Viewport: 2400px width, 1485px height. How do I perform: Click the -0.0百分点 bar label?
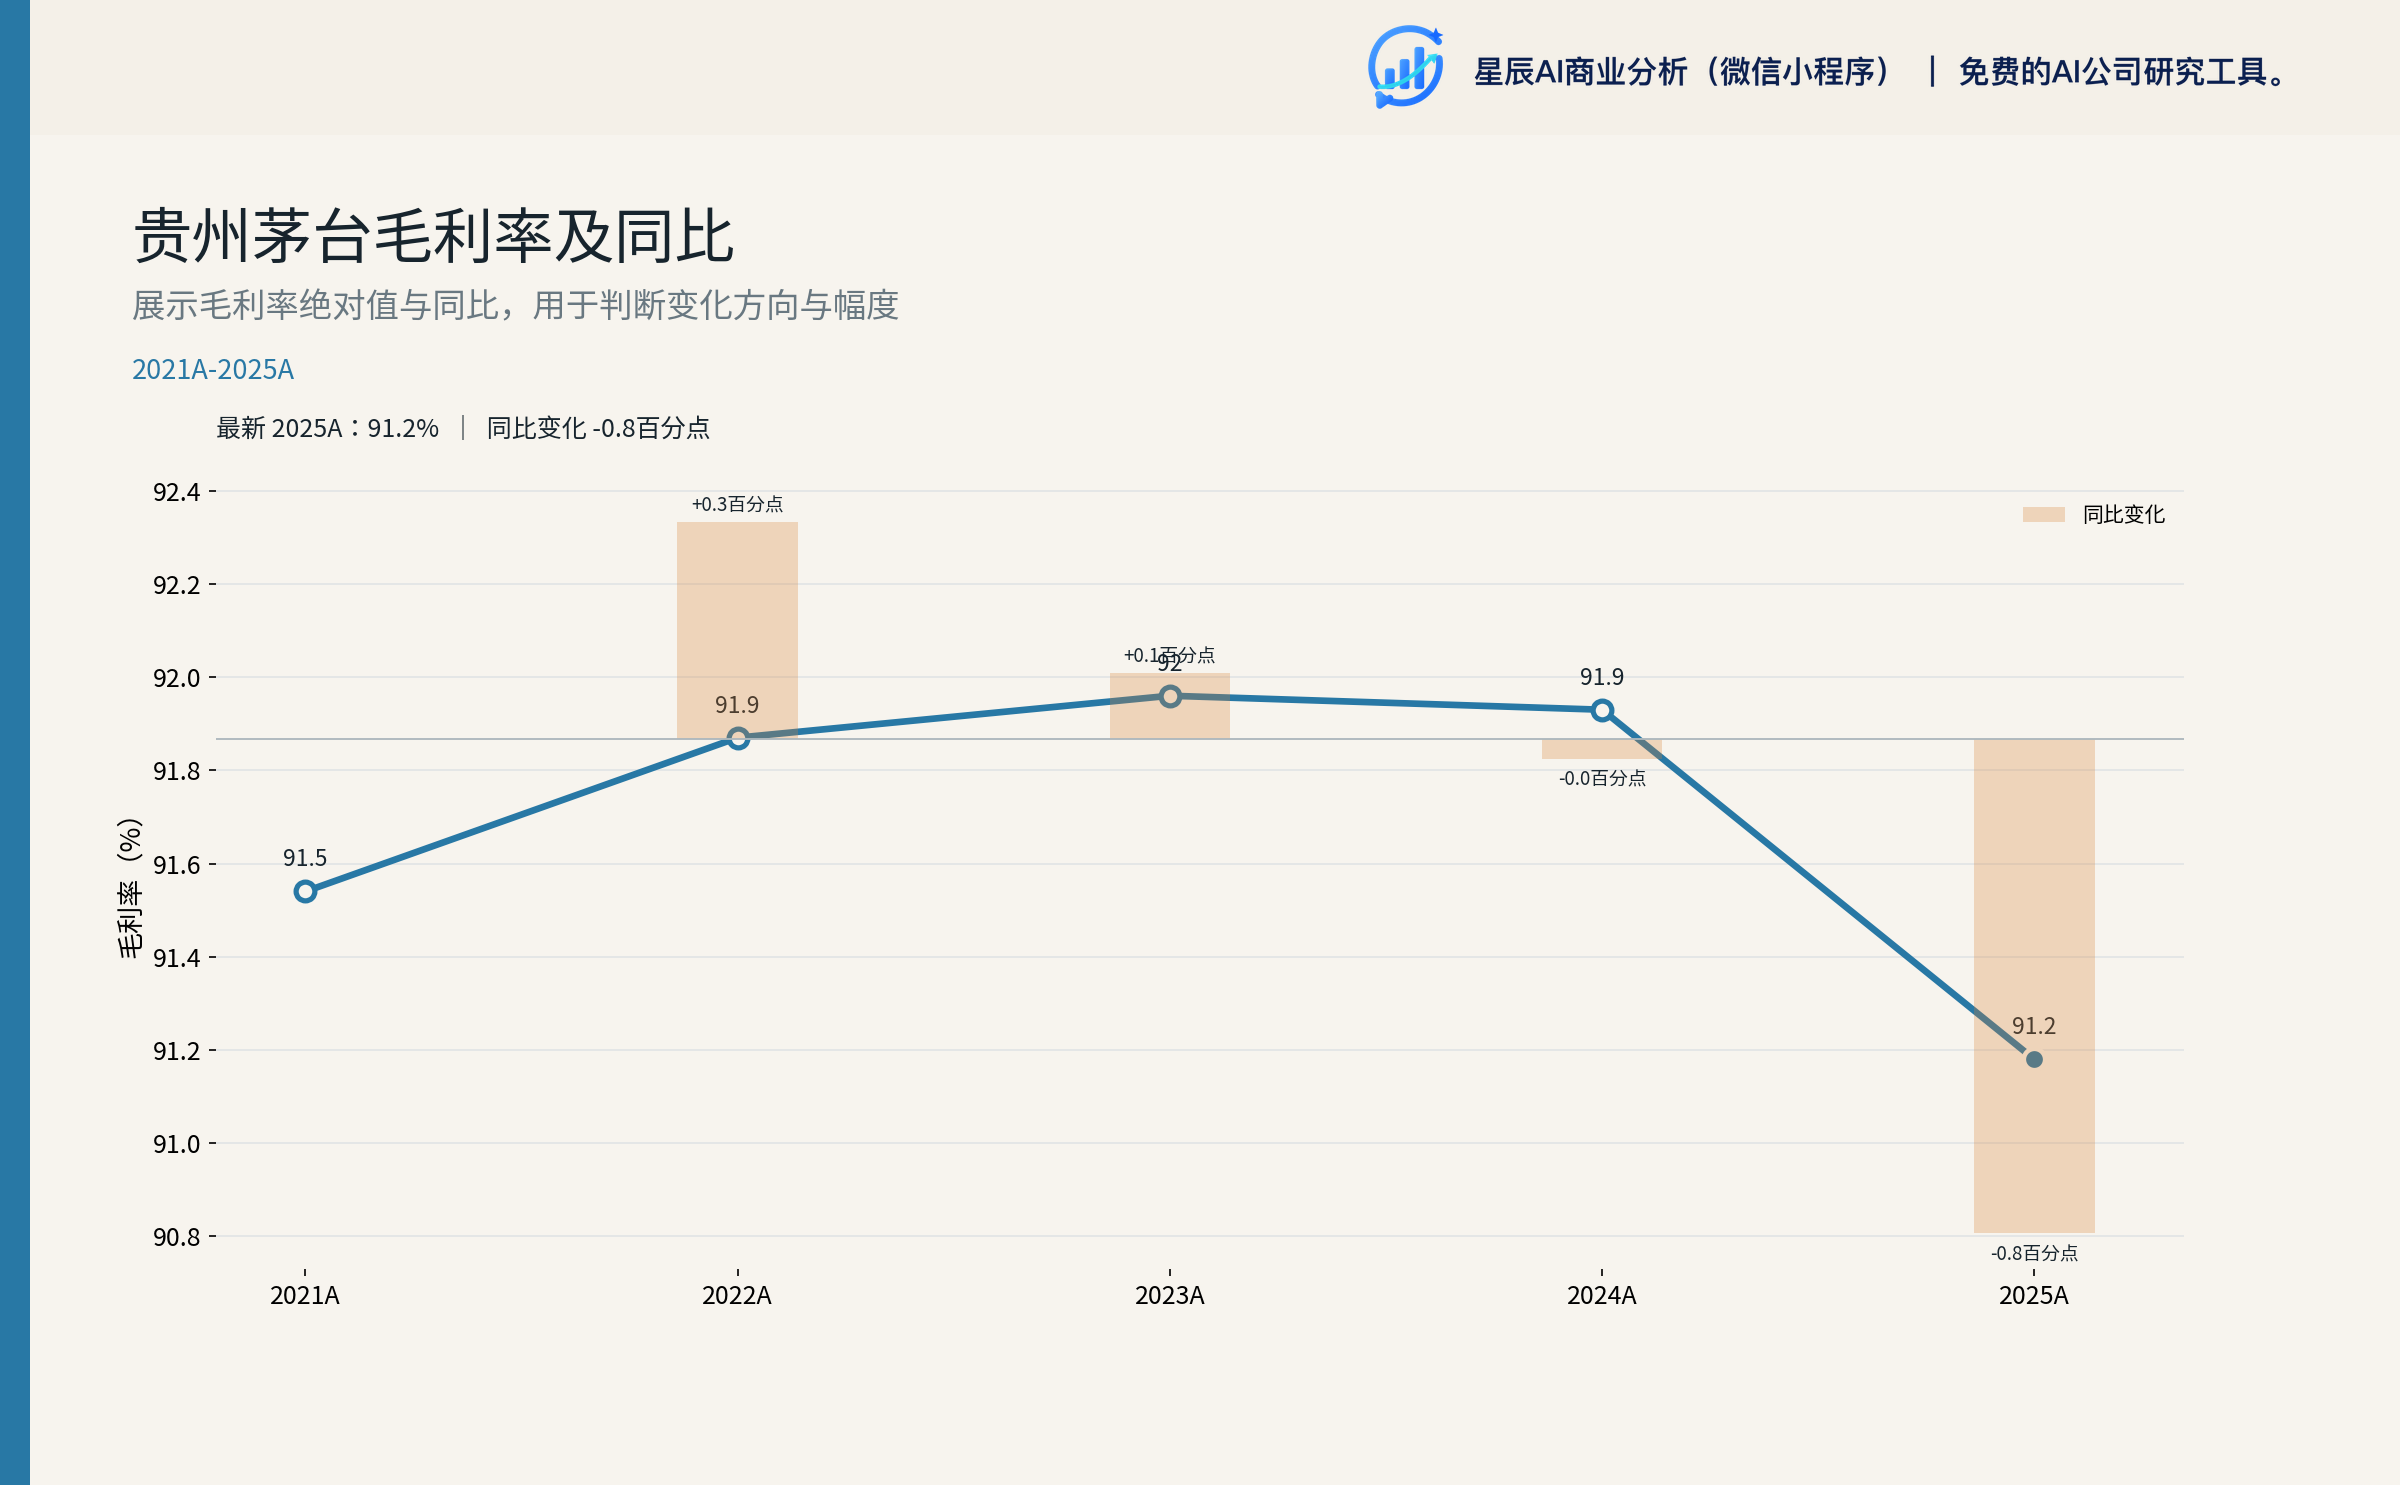coord(1602,778)
